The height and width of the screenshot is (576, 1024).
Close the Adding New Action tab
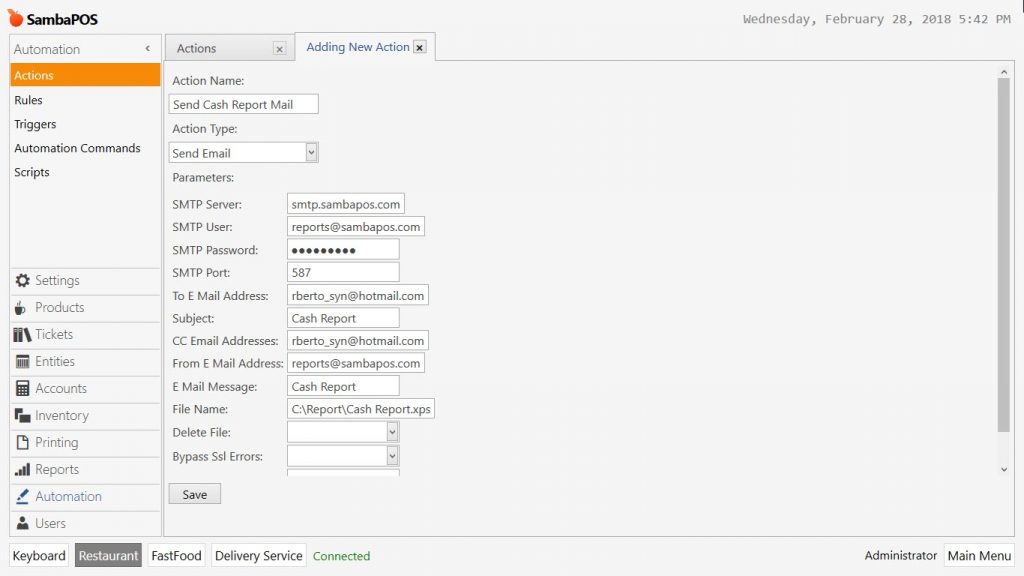point(420,48)
